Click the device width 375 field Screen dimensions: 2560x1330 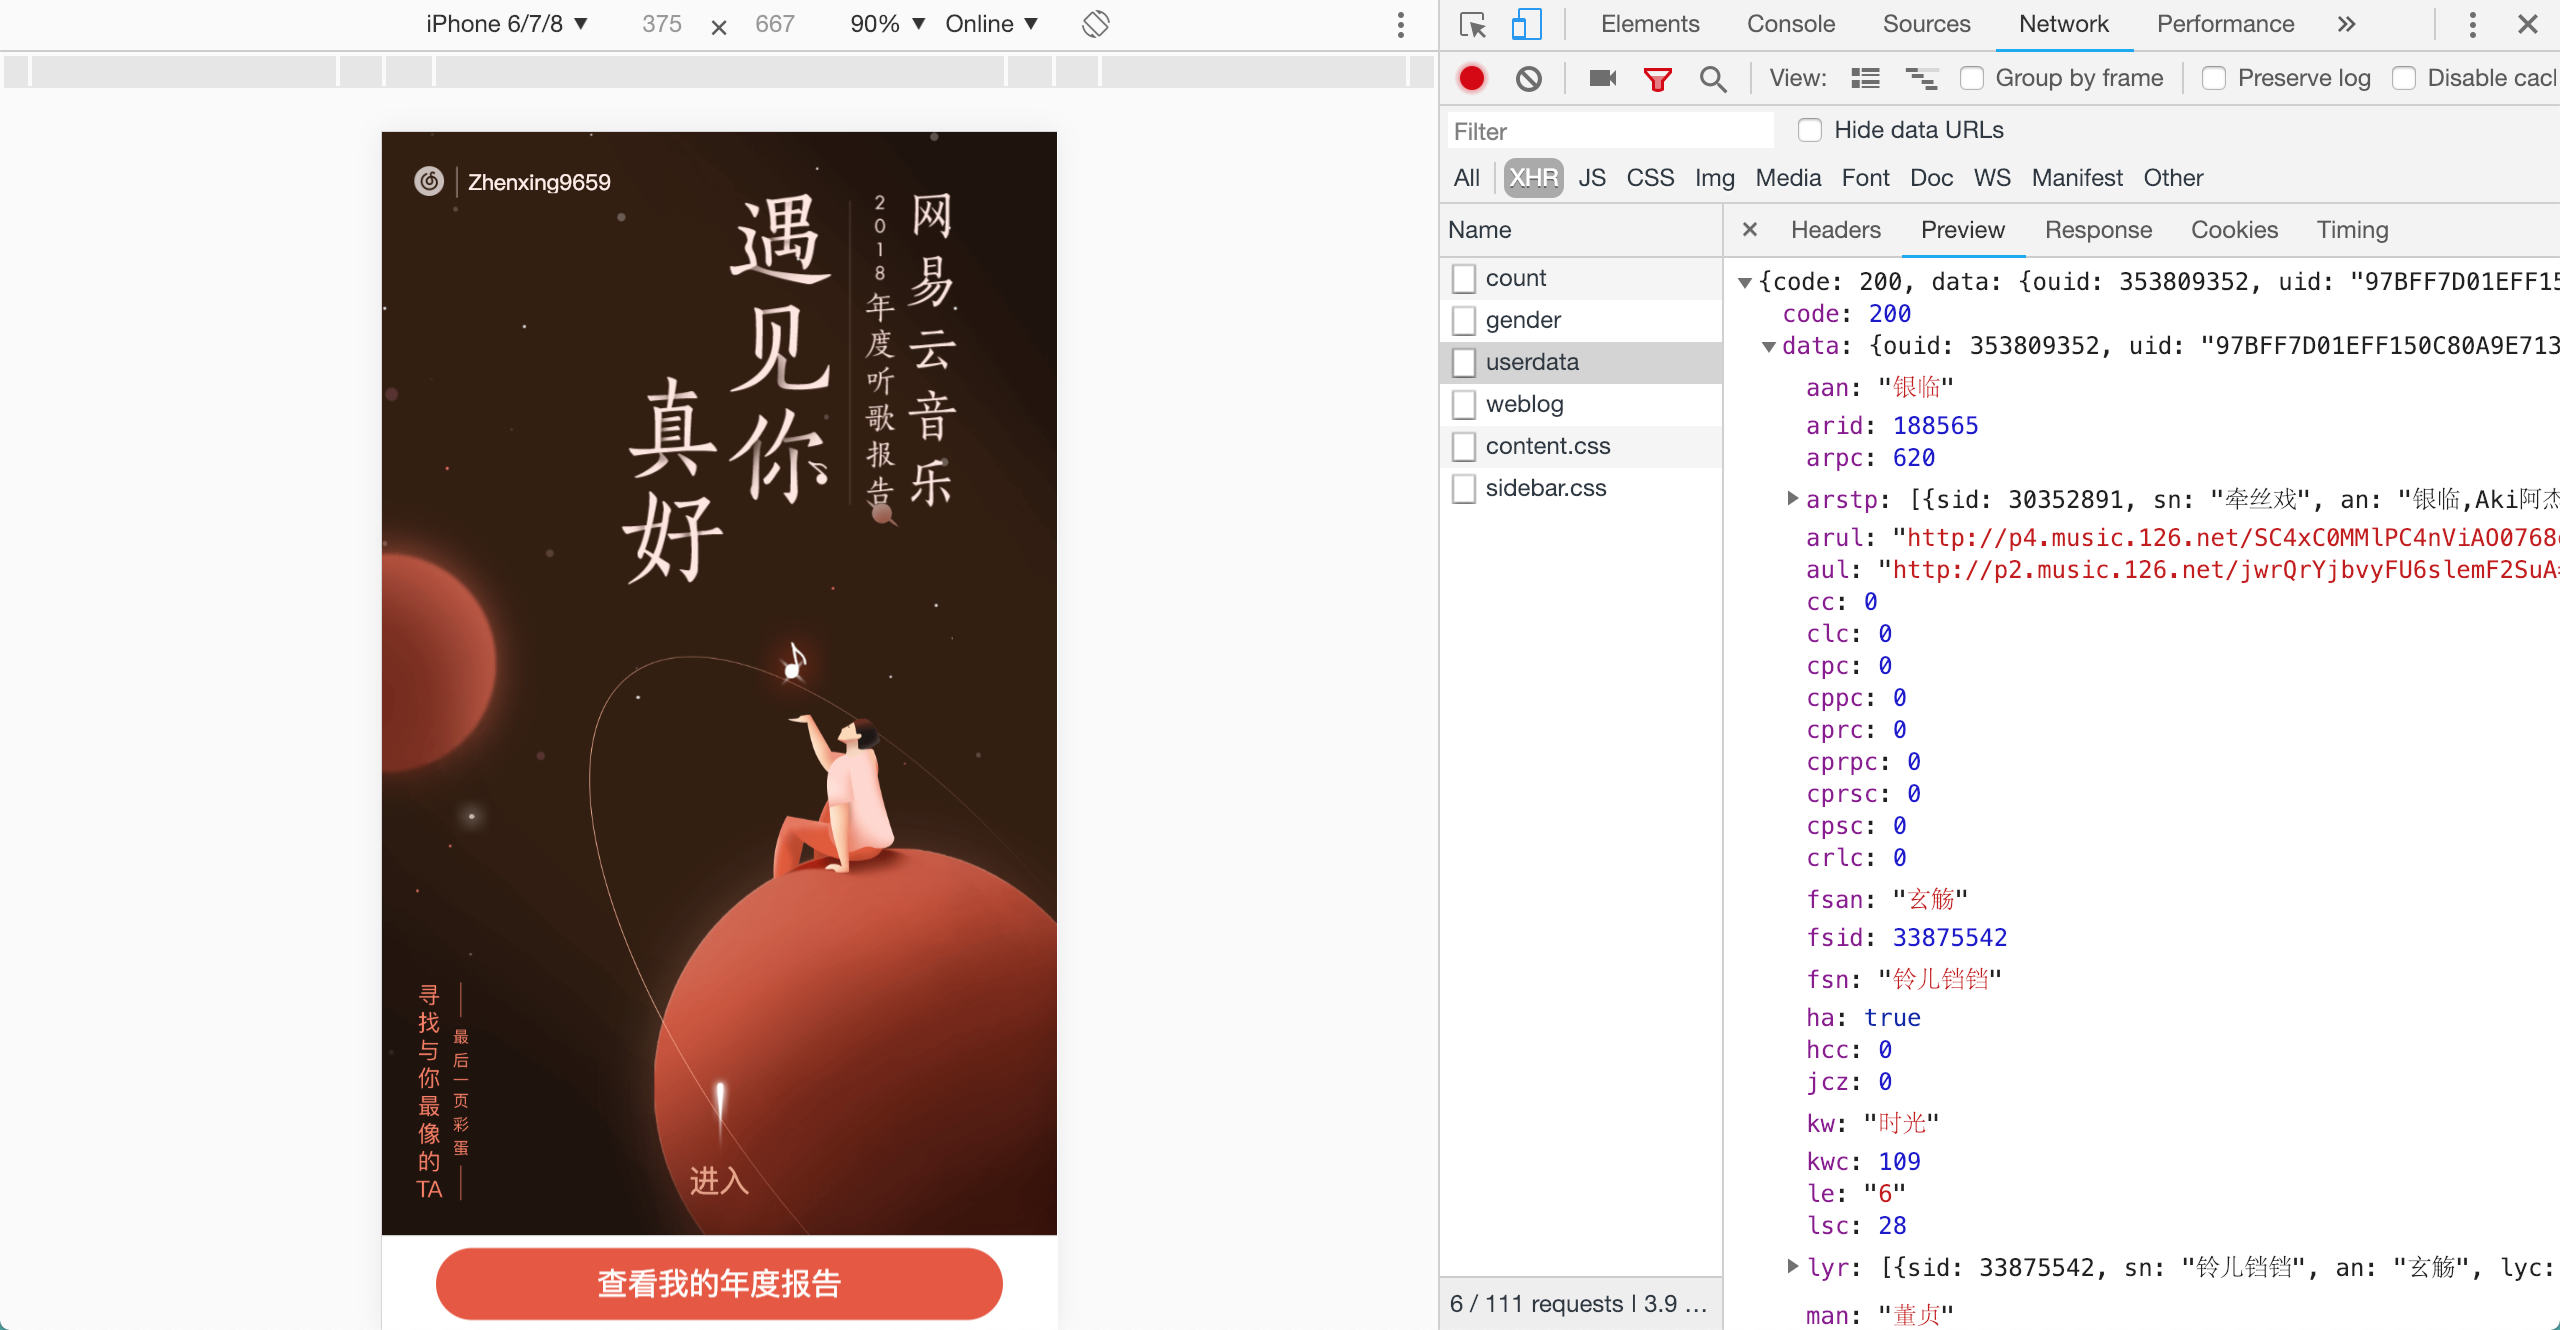[662, 24]
